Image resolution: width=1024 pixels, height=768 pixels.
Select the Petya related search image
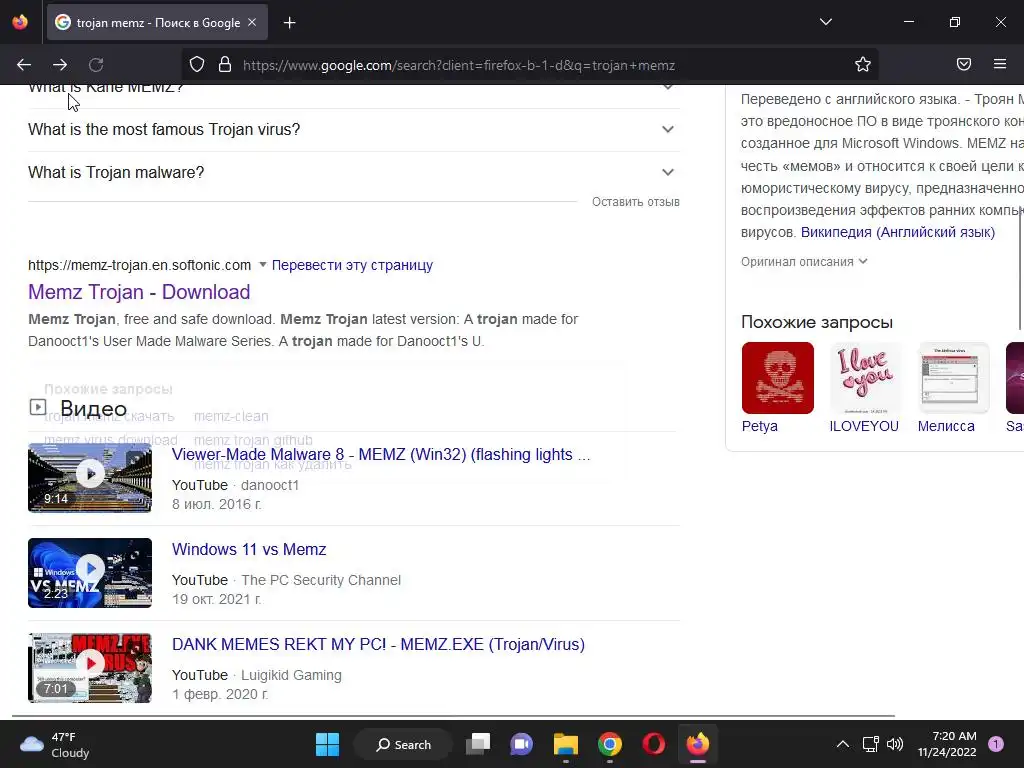(778, 378)
